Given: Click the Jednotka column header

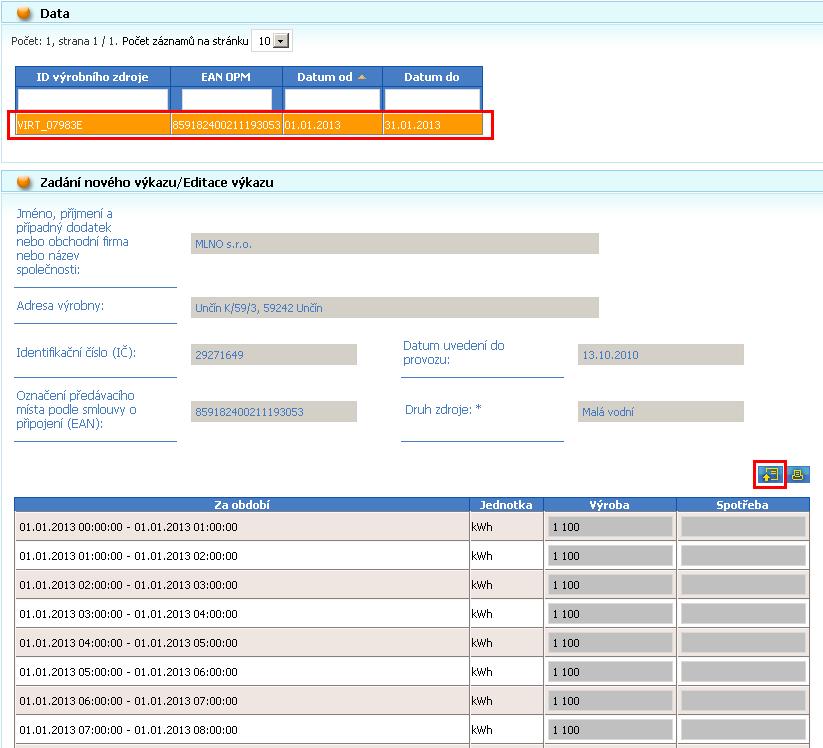Looking at the screenshot, I should (x=507, y=505).
